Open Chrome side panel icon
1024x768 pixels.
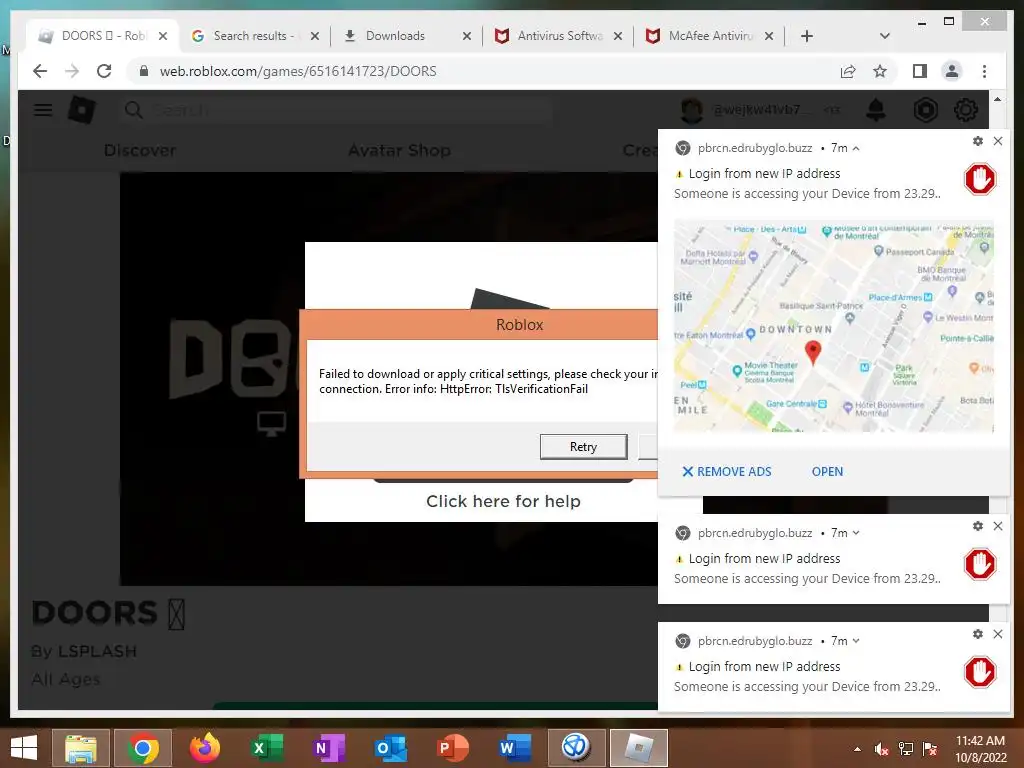(920, 71)
